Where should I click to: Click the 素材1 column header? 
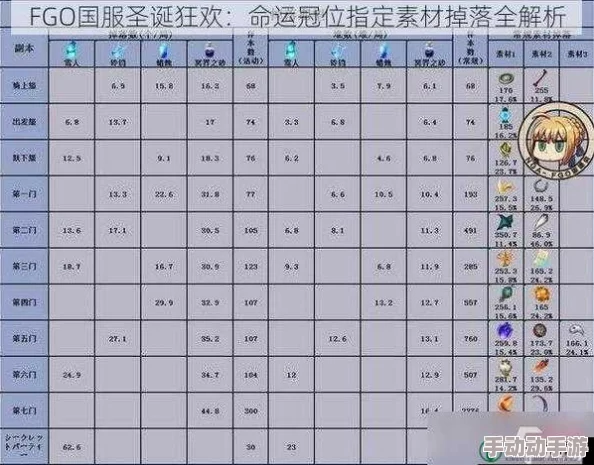[x=506, y=54]
